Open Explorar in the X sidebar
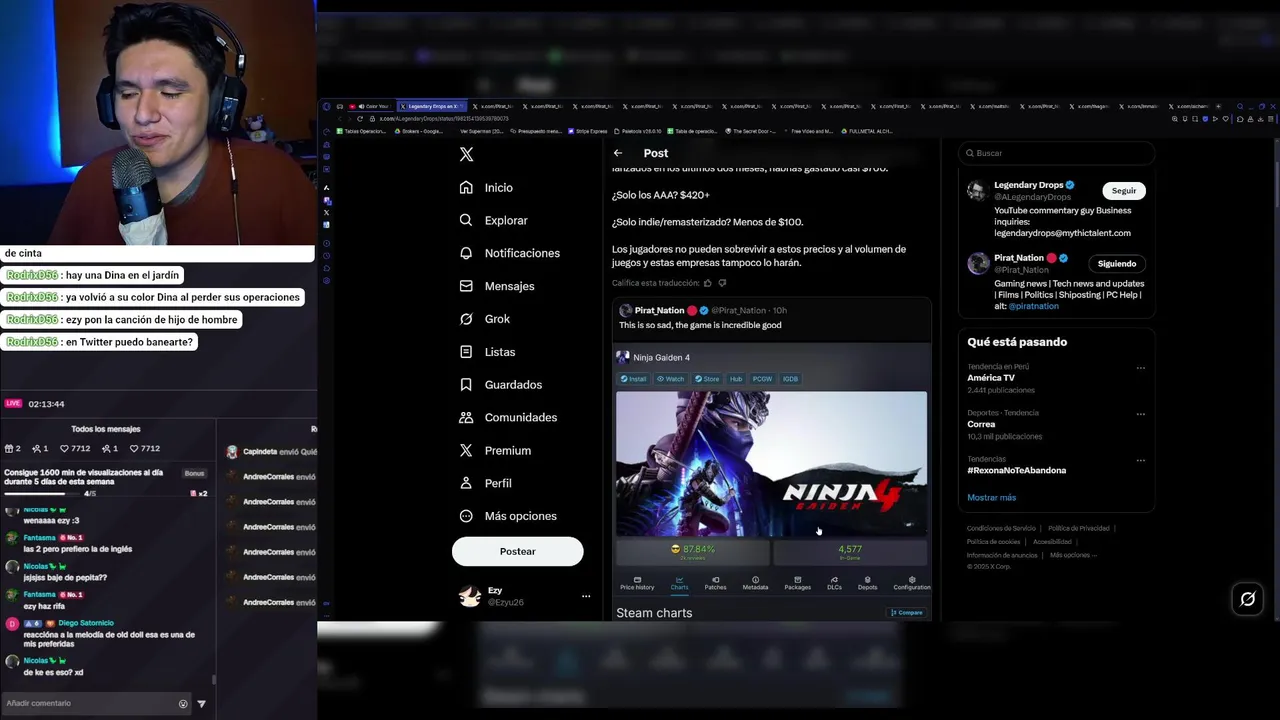The height and width of the screenshot is (720, 1280). point(493,220)
